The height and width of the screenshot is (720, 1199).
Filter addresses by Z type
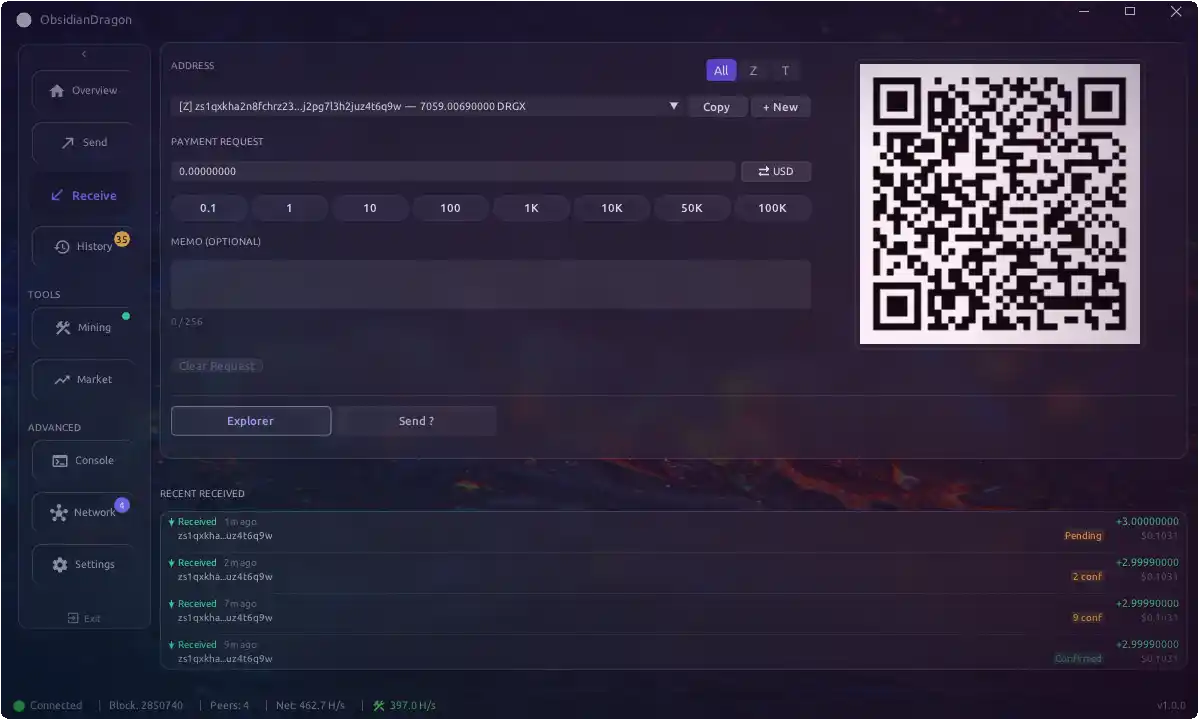[x=753, y=71]
